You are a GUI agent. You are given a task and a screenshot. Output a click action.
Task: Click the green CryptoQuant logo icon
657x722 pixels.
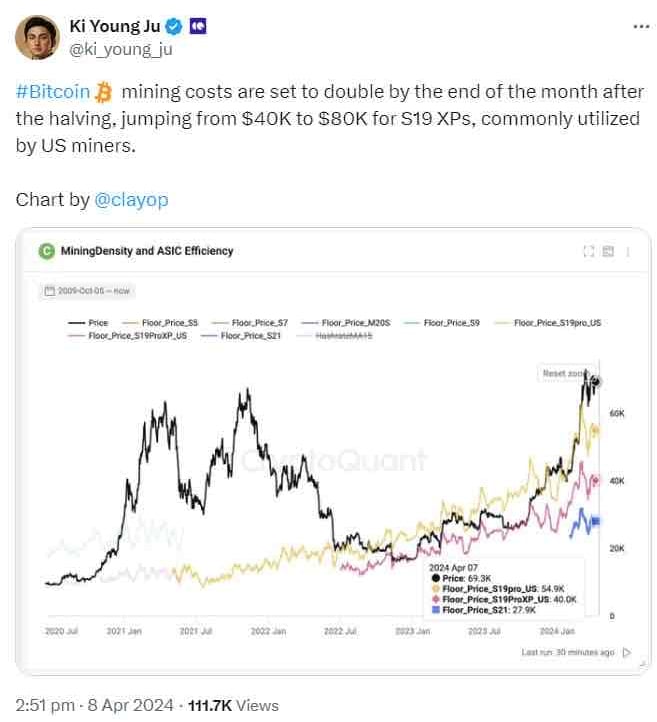coord(46,251)
